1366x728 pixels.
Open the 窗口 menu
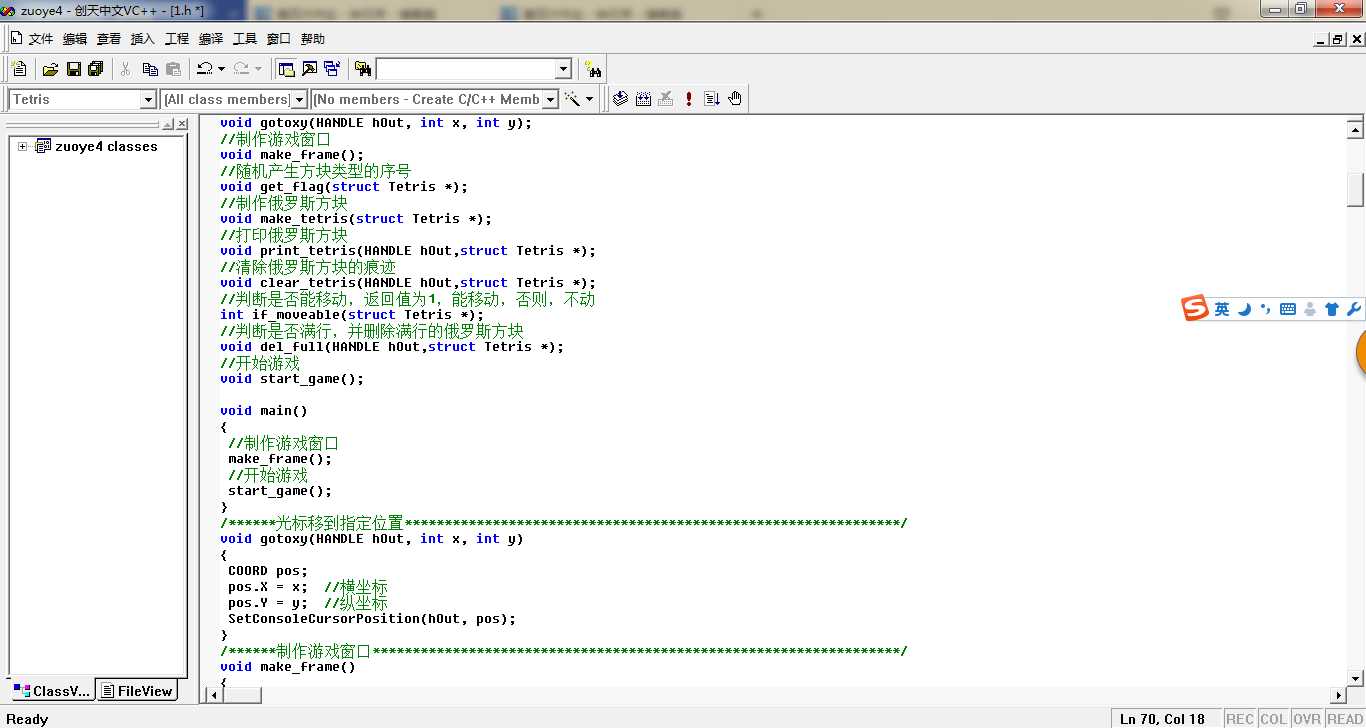[279, 38]
